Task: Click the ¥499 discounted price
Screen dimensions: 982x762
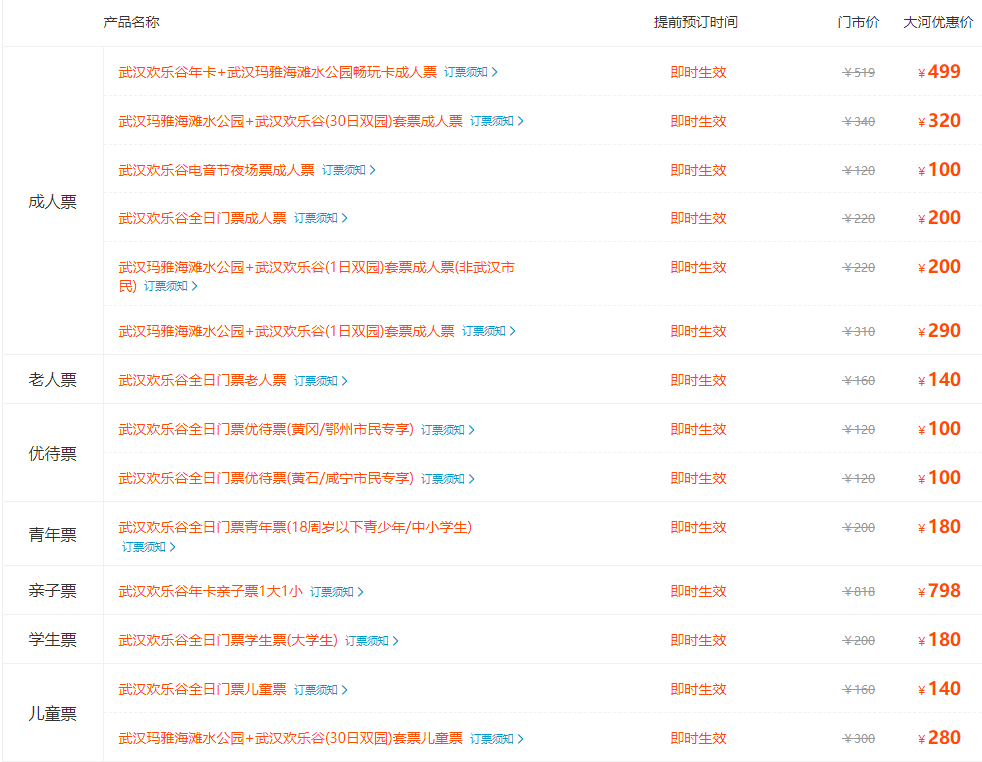Action: click(x=939, y=71)
